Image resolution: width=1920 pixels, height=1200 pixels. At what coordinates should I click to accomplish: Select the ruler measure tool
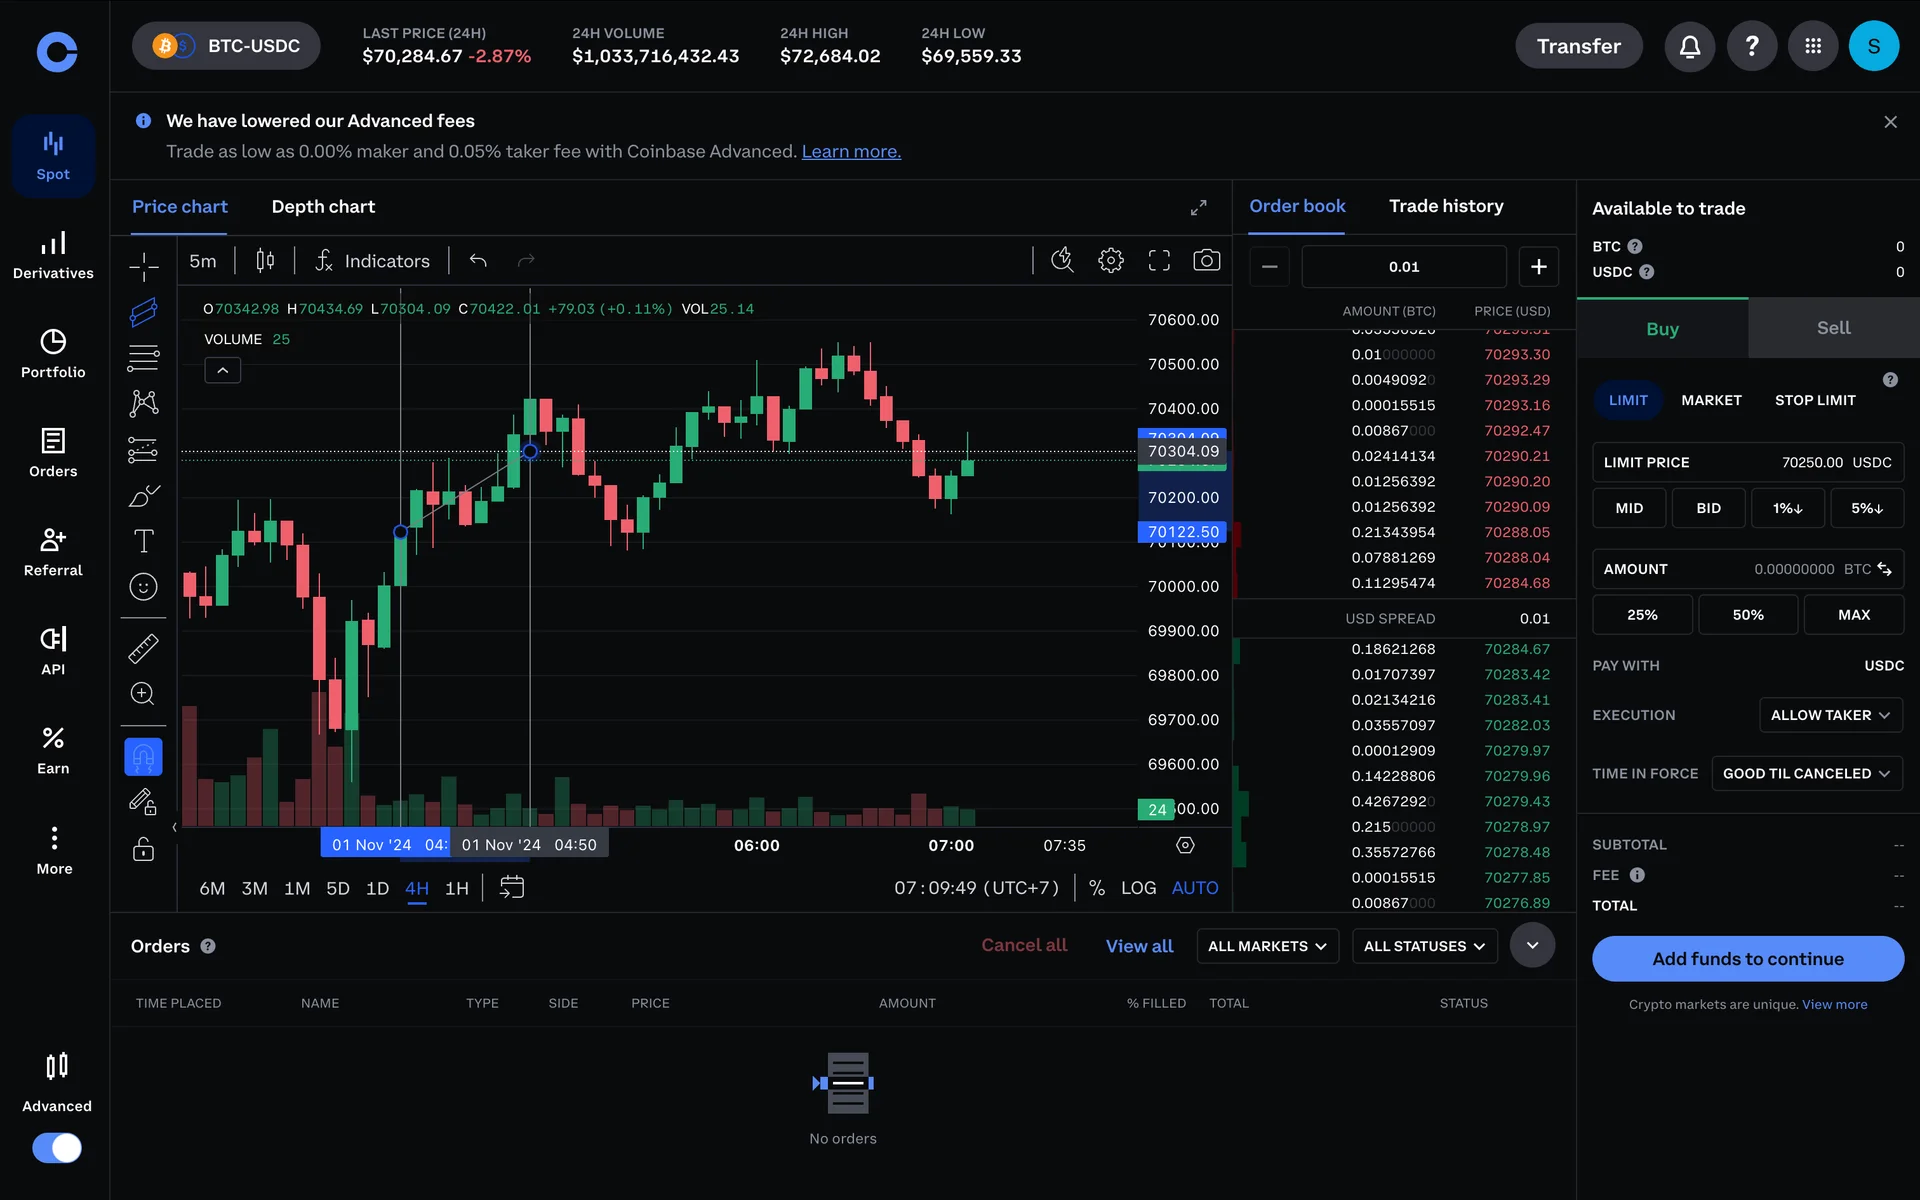pyautogui.click(x=143, y=649)
